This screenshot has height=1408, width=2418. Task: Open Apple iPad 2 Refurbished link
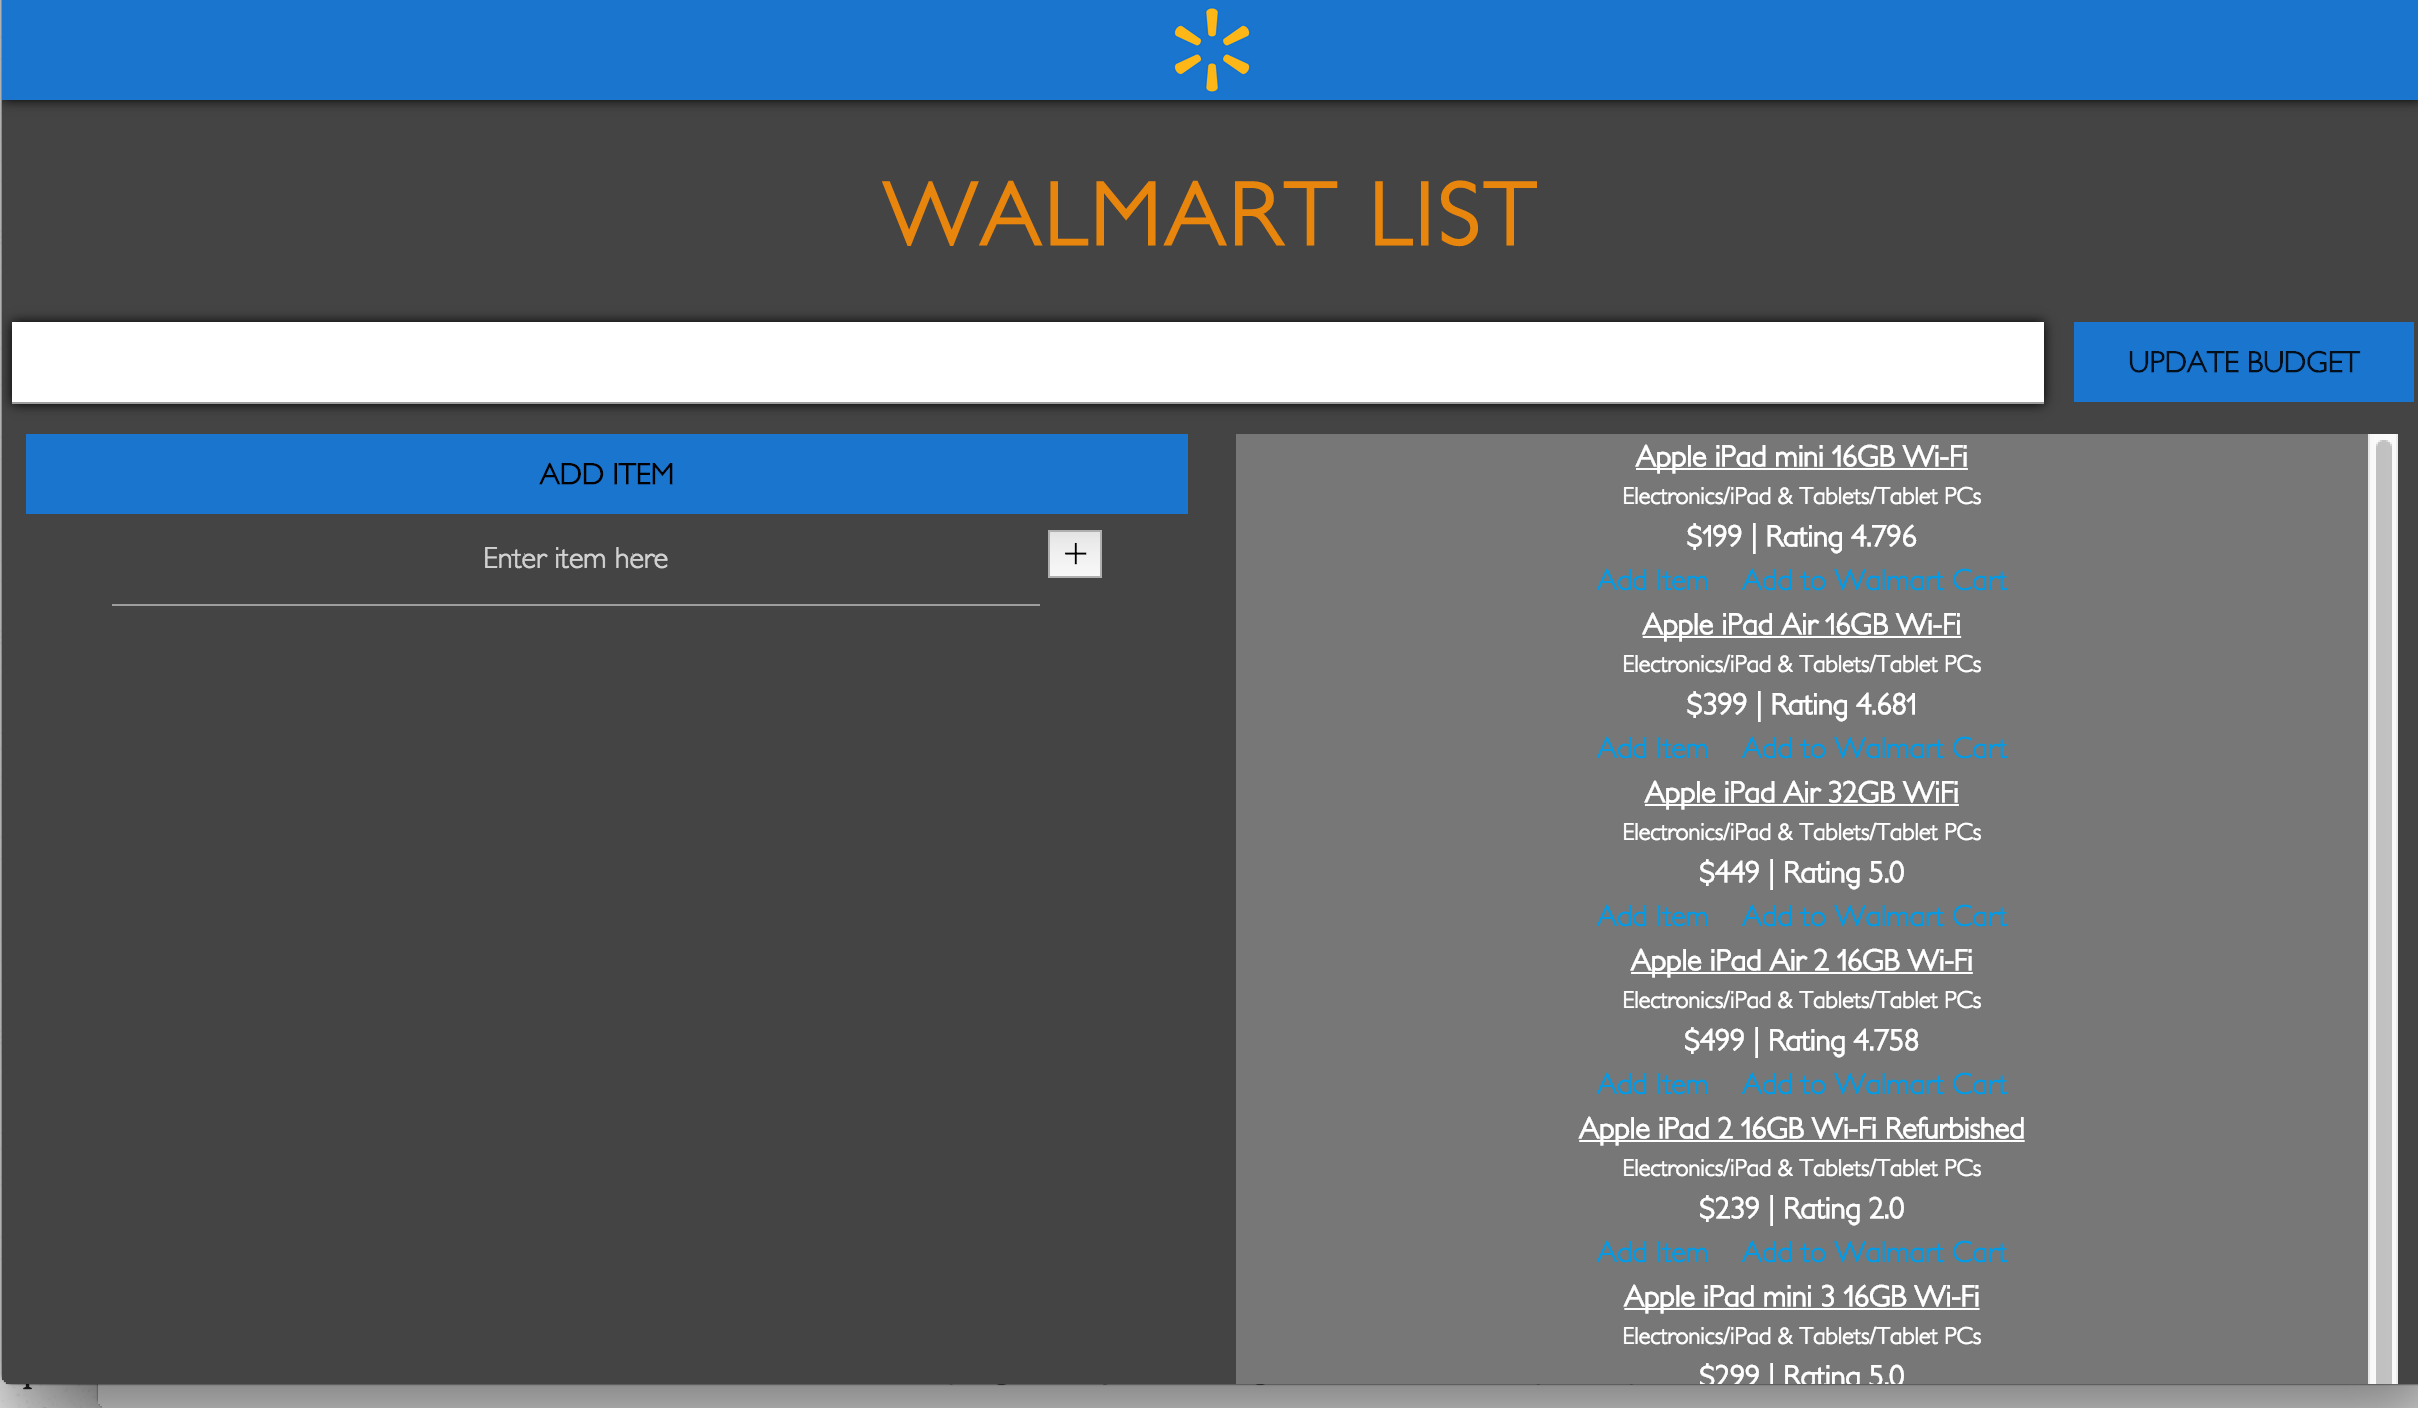tap(1800, 1129)
